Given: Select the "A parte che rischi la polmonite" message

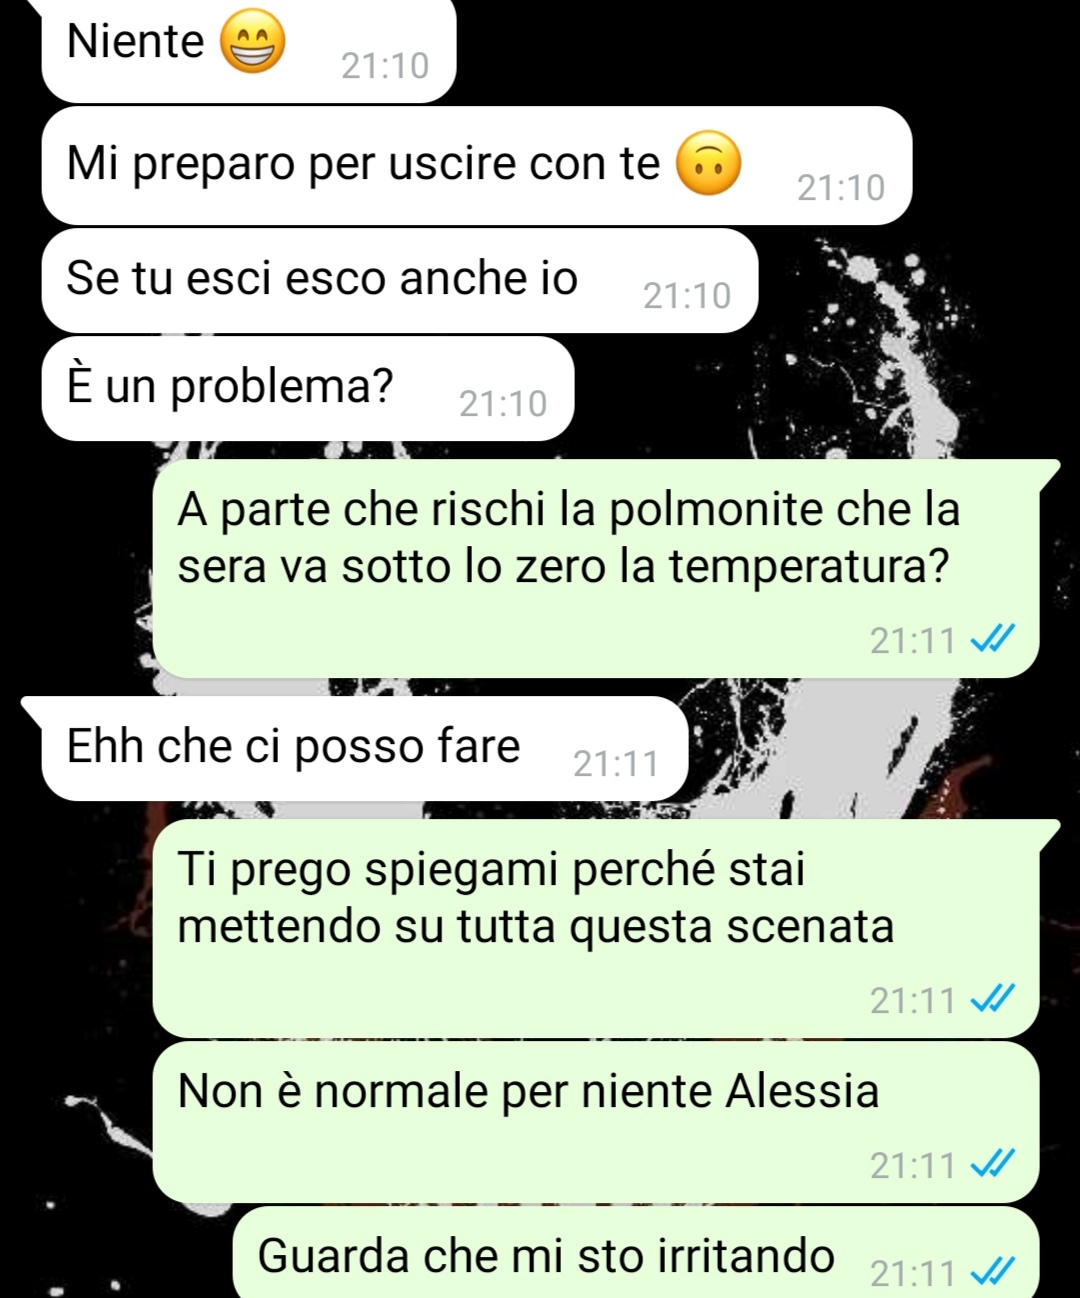Looking at the screenshot, I should (x=596, y=569).
